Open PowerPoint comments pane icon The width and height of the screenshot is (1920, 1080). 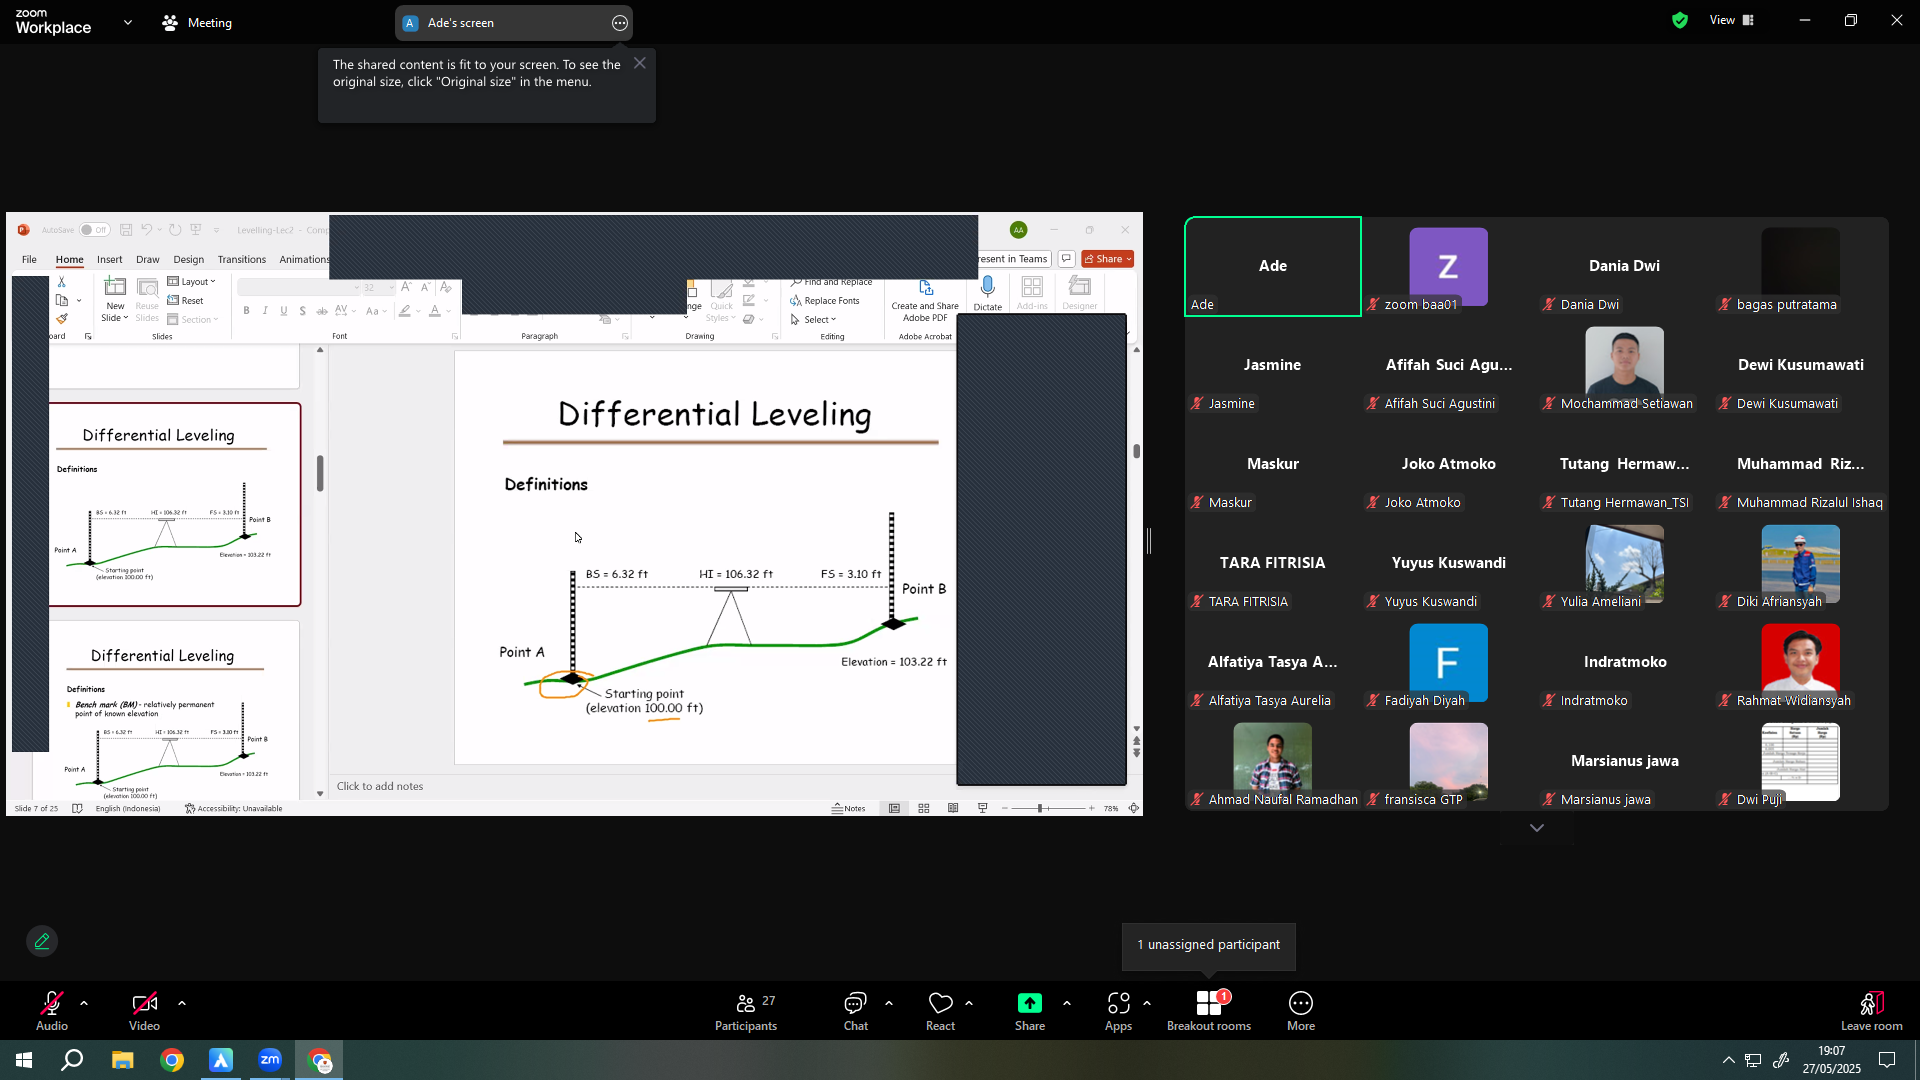point(1066,259)
